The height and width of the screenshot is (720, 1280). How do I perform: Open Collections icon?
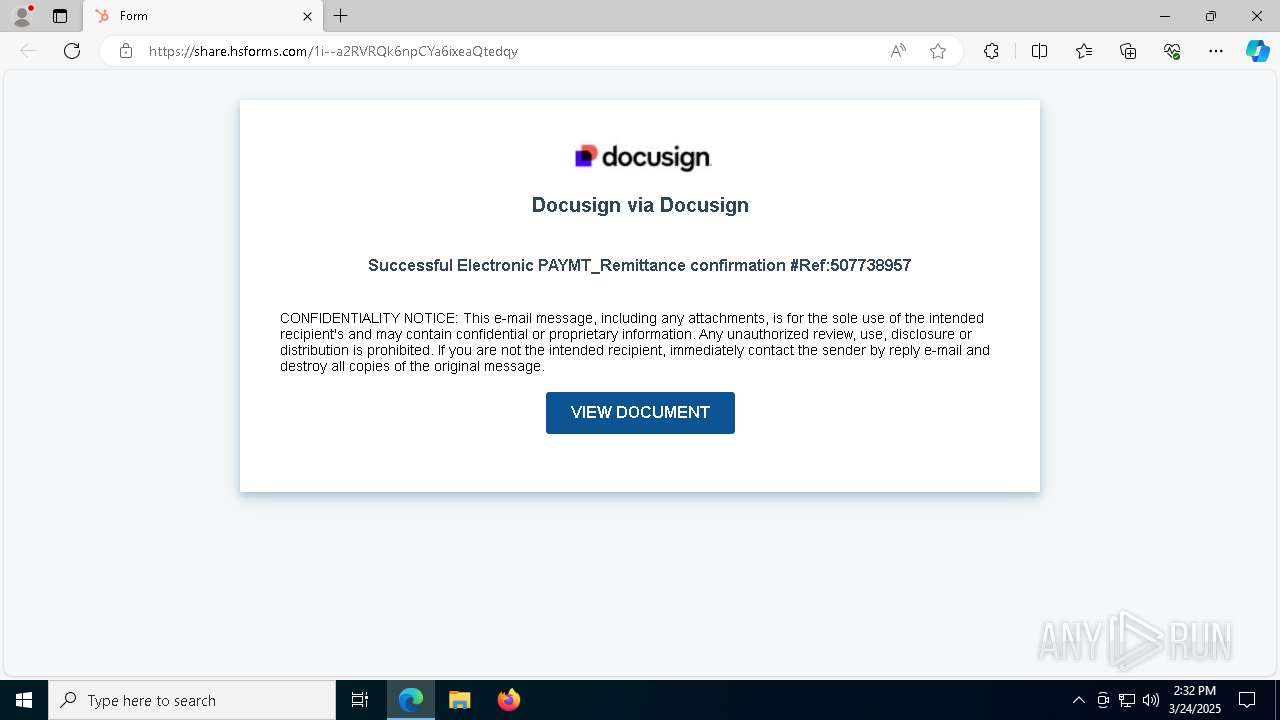point(1128,51)
